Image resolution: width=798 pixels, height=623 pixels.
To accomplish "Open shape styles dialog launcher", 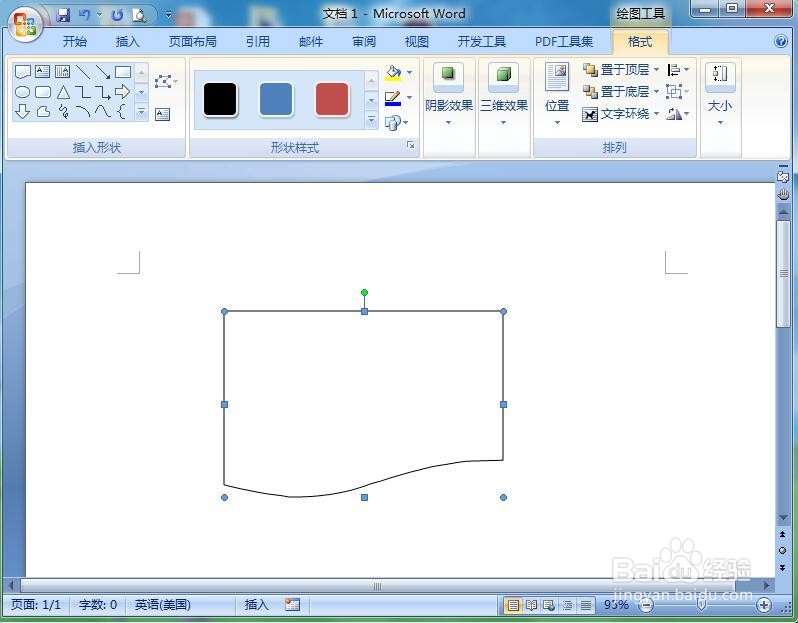I will pyautogui.click(x=410, y=146).
